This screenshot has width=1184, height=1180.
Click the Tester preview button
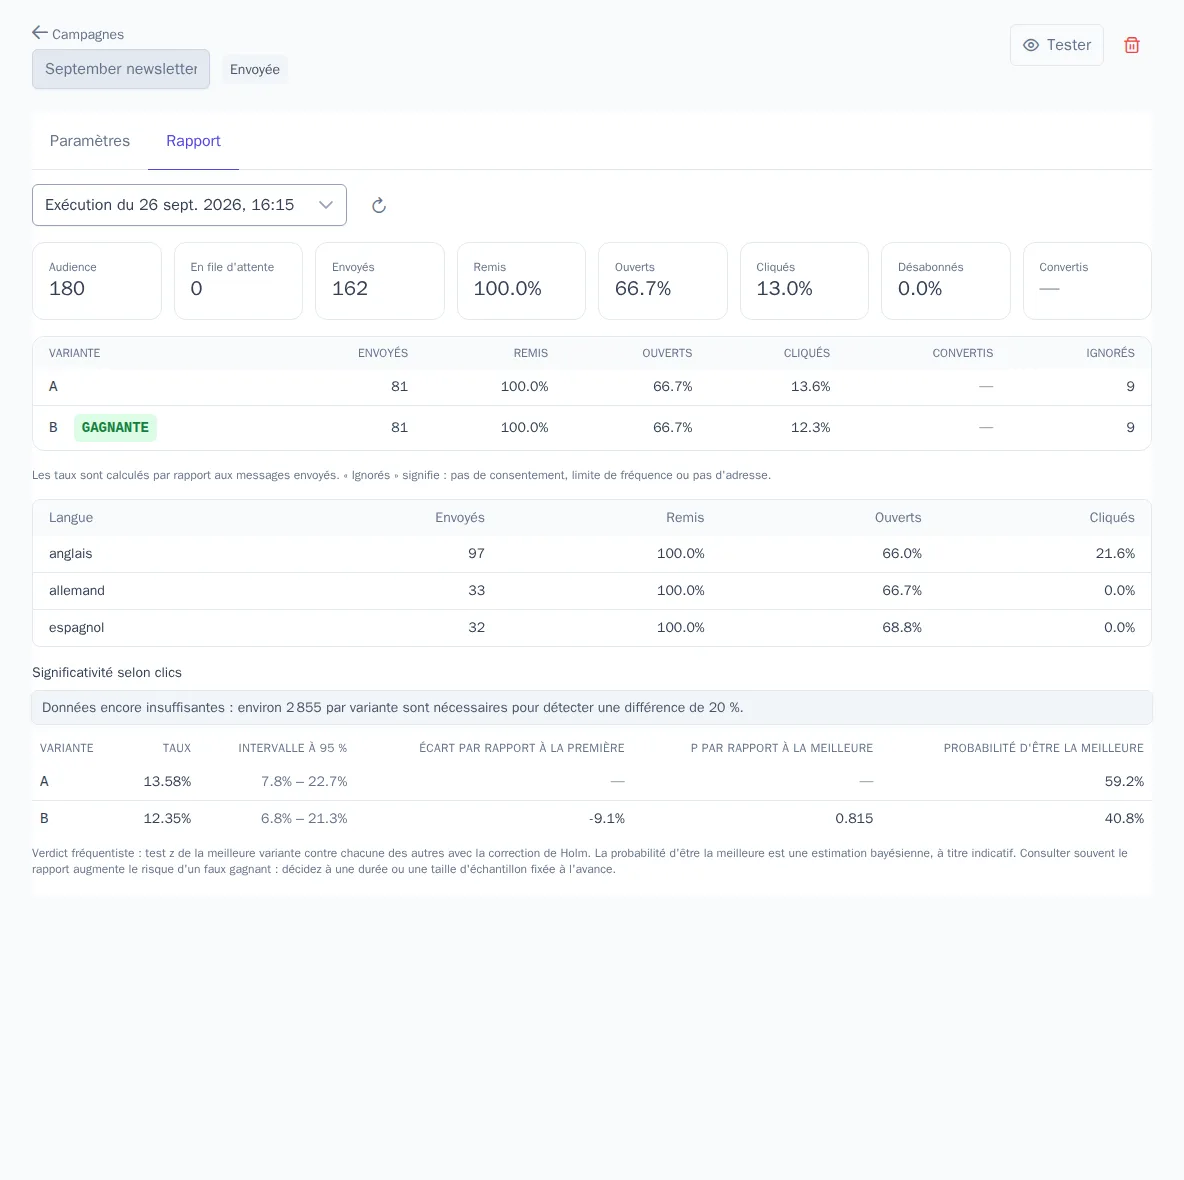1056,45
